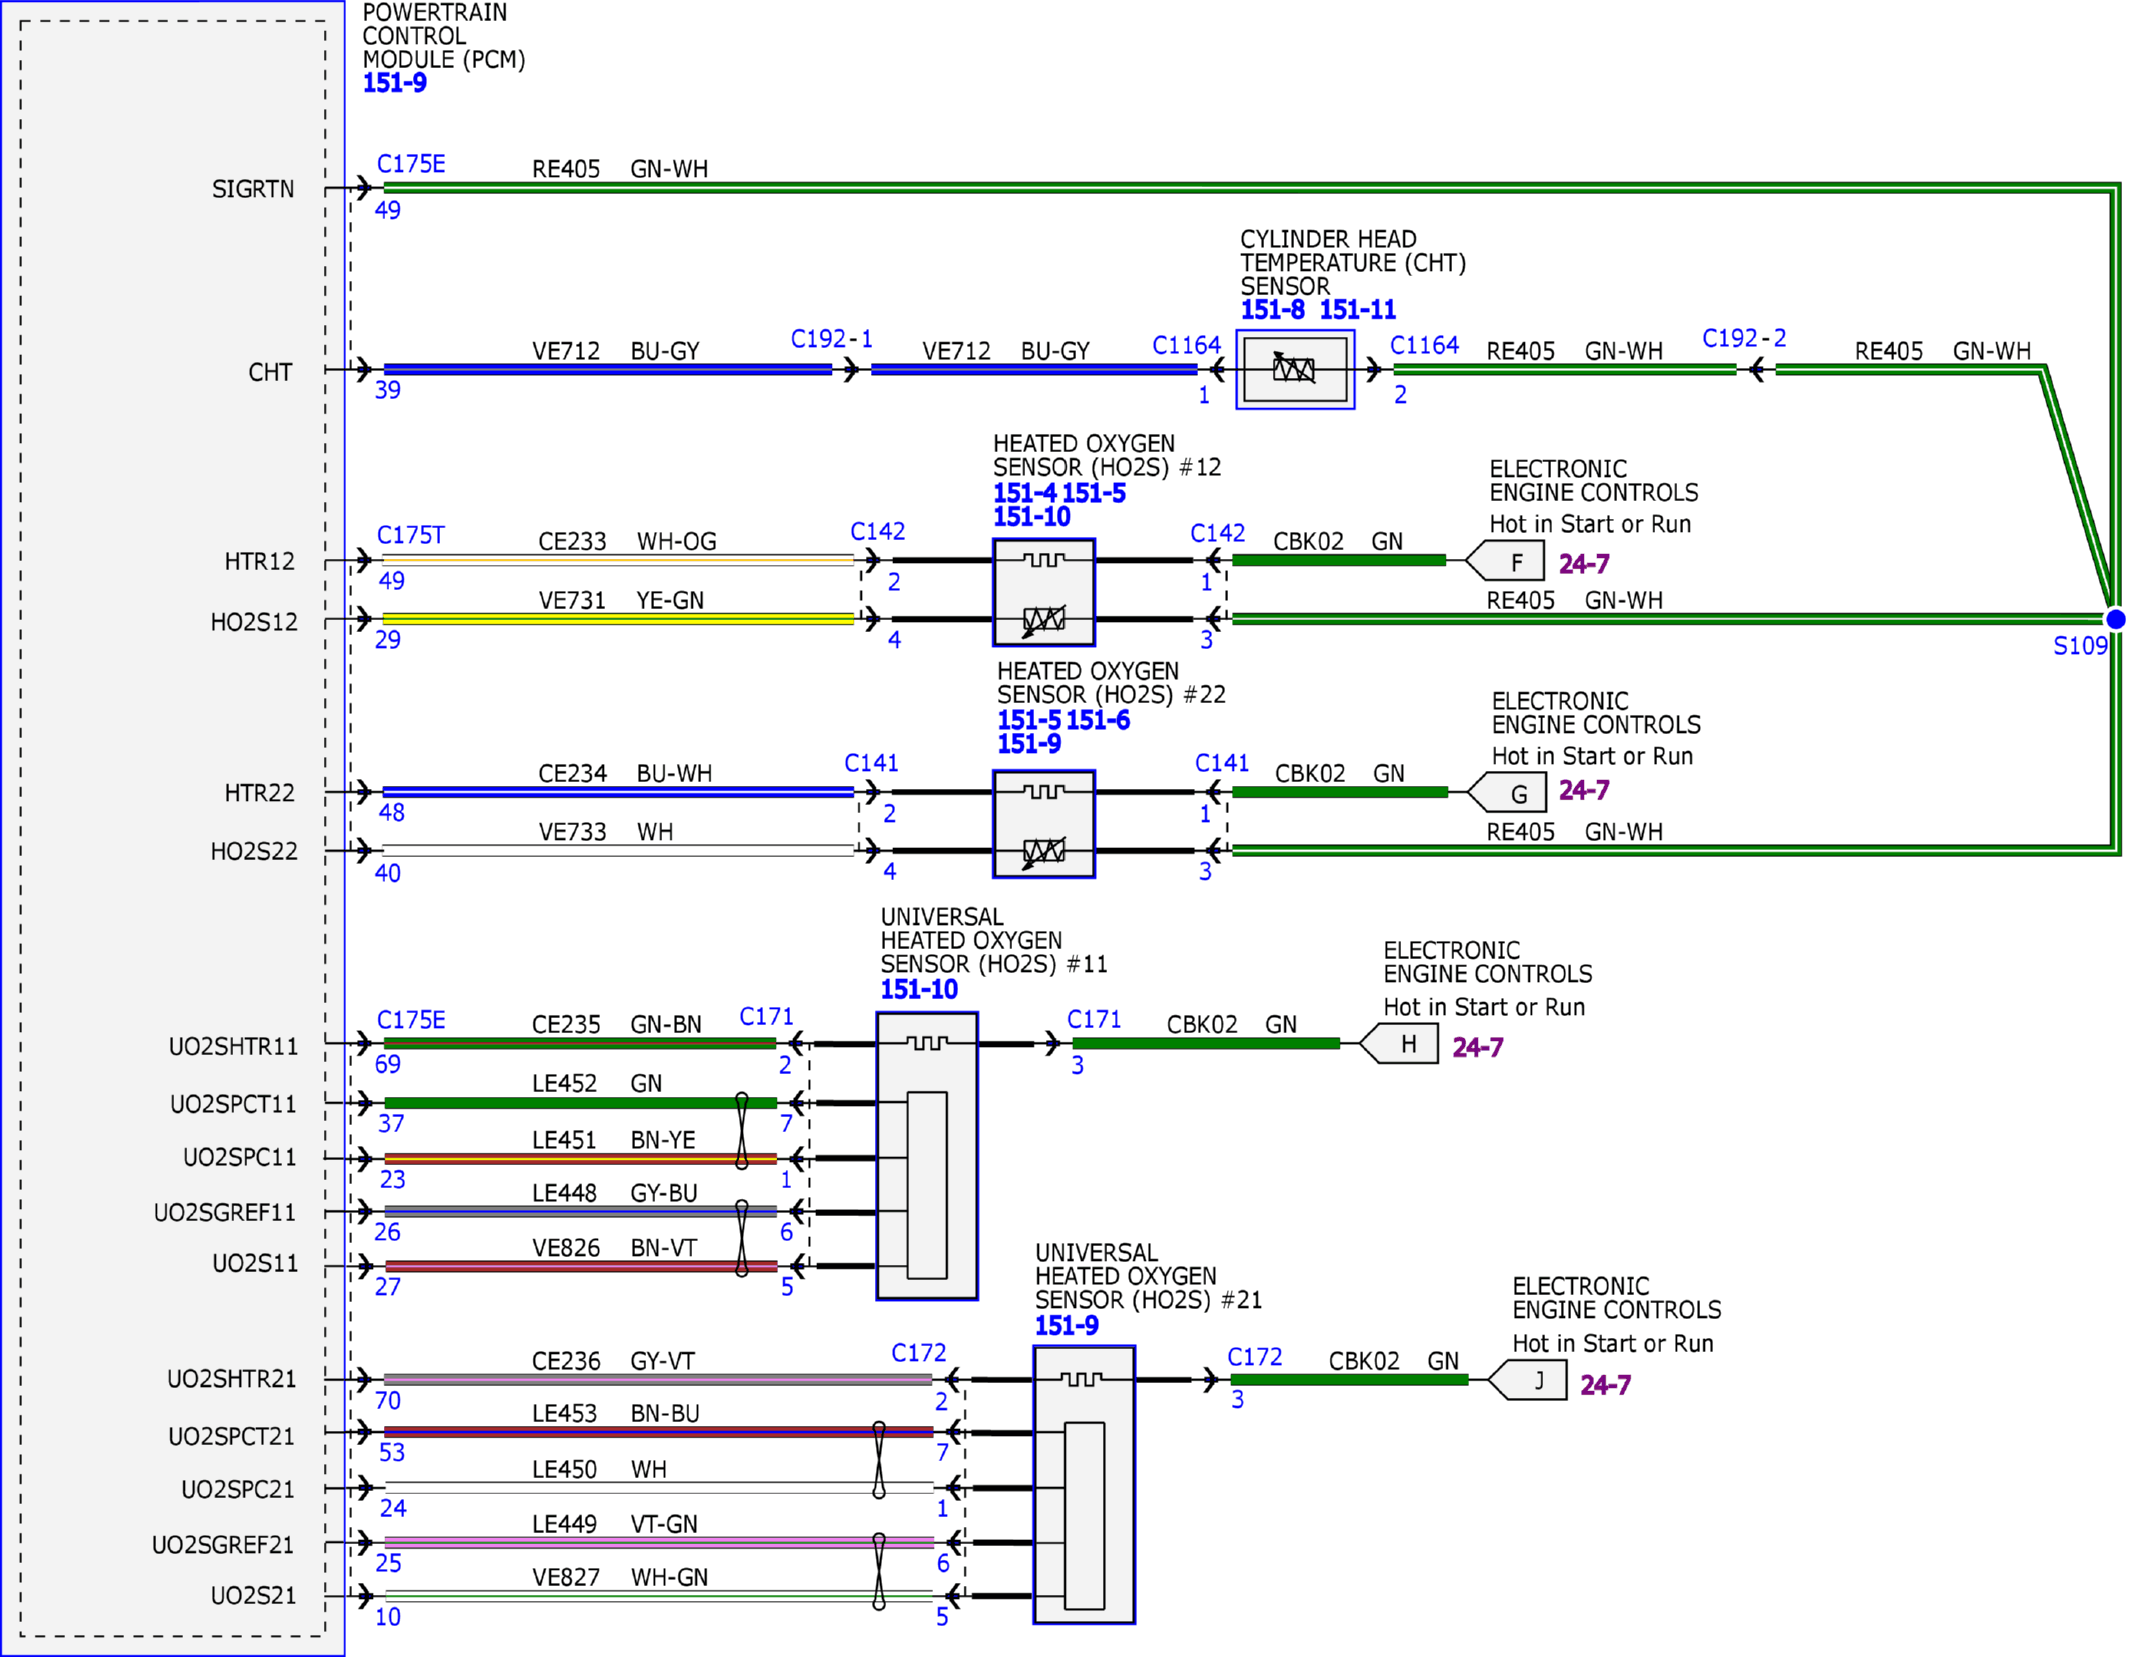
Task: Open the 151-9 link under Powertrain Control Module
Action: (x=394, y=83)
